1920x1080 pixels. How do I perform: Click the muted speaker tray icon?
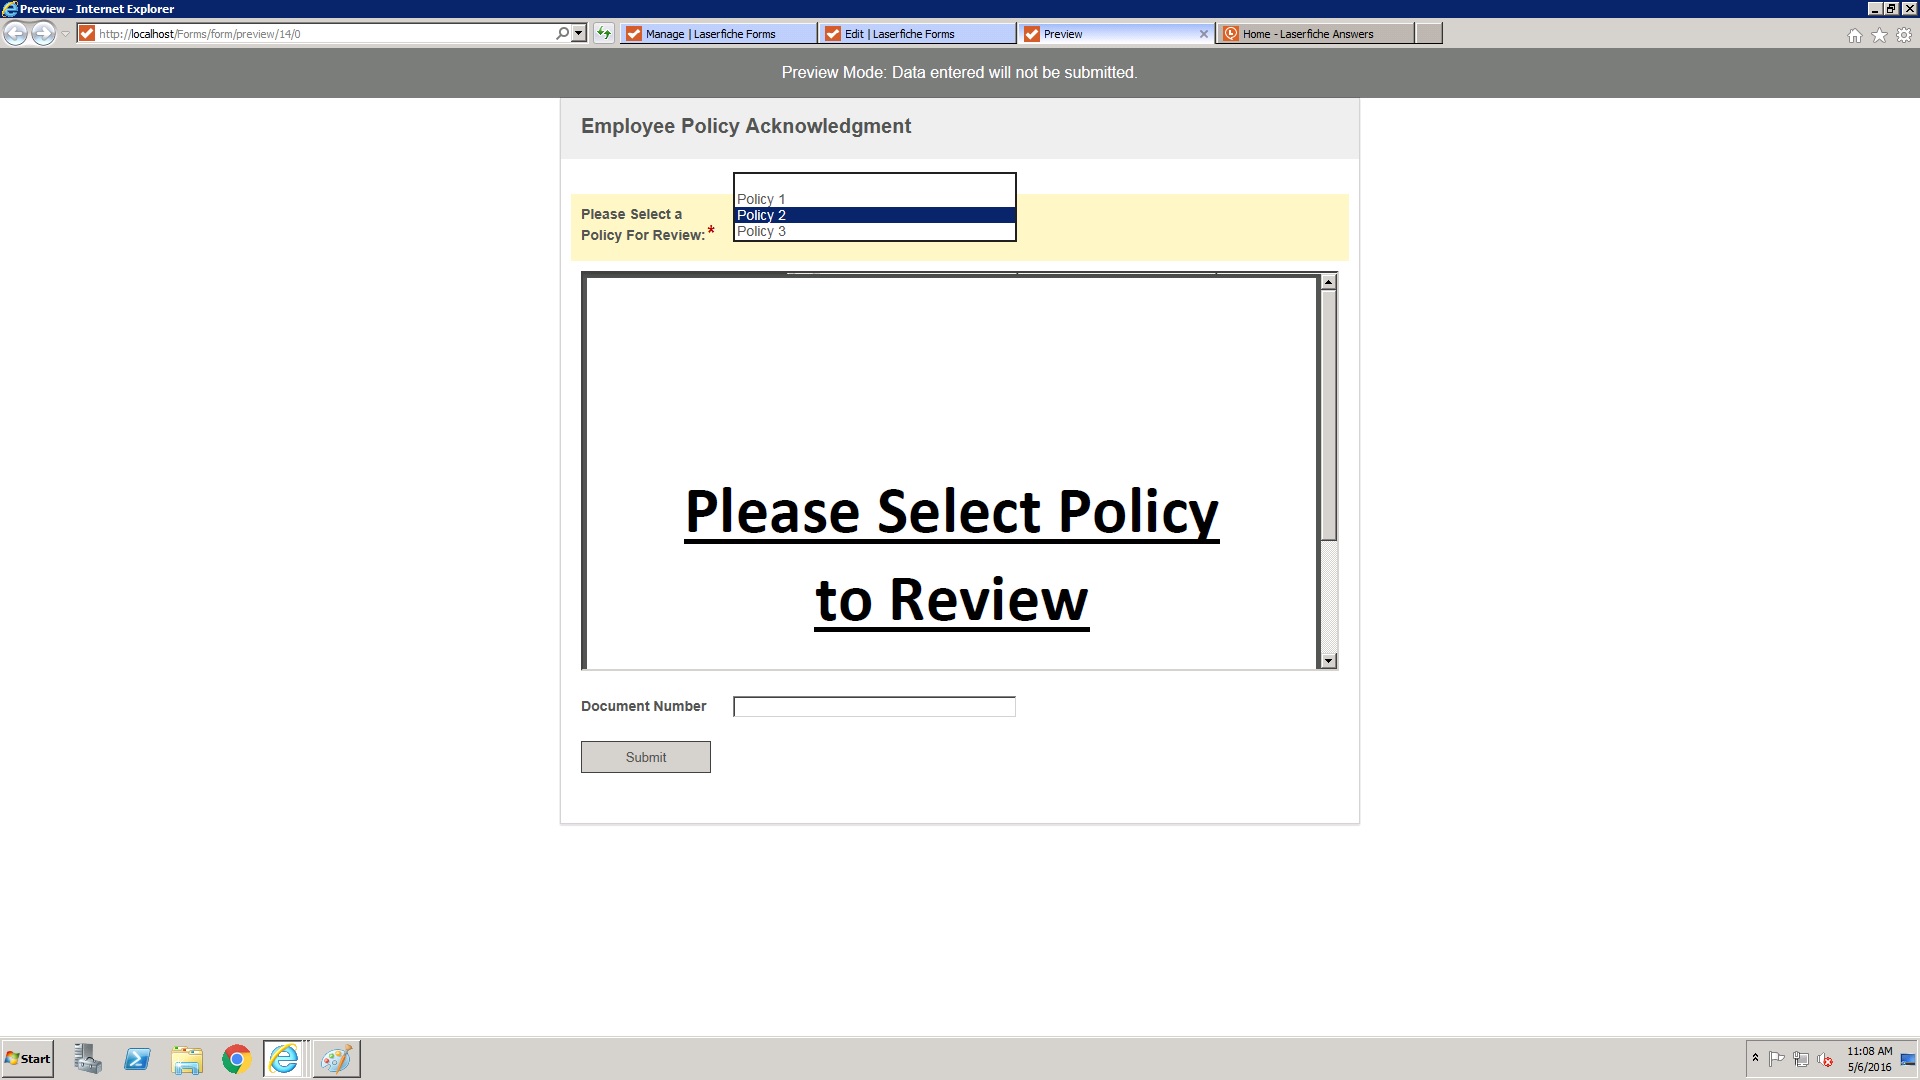[1825, 1060]
